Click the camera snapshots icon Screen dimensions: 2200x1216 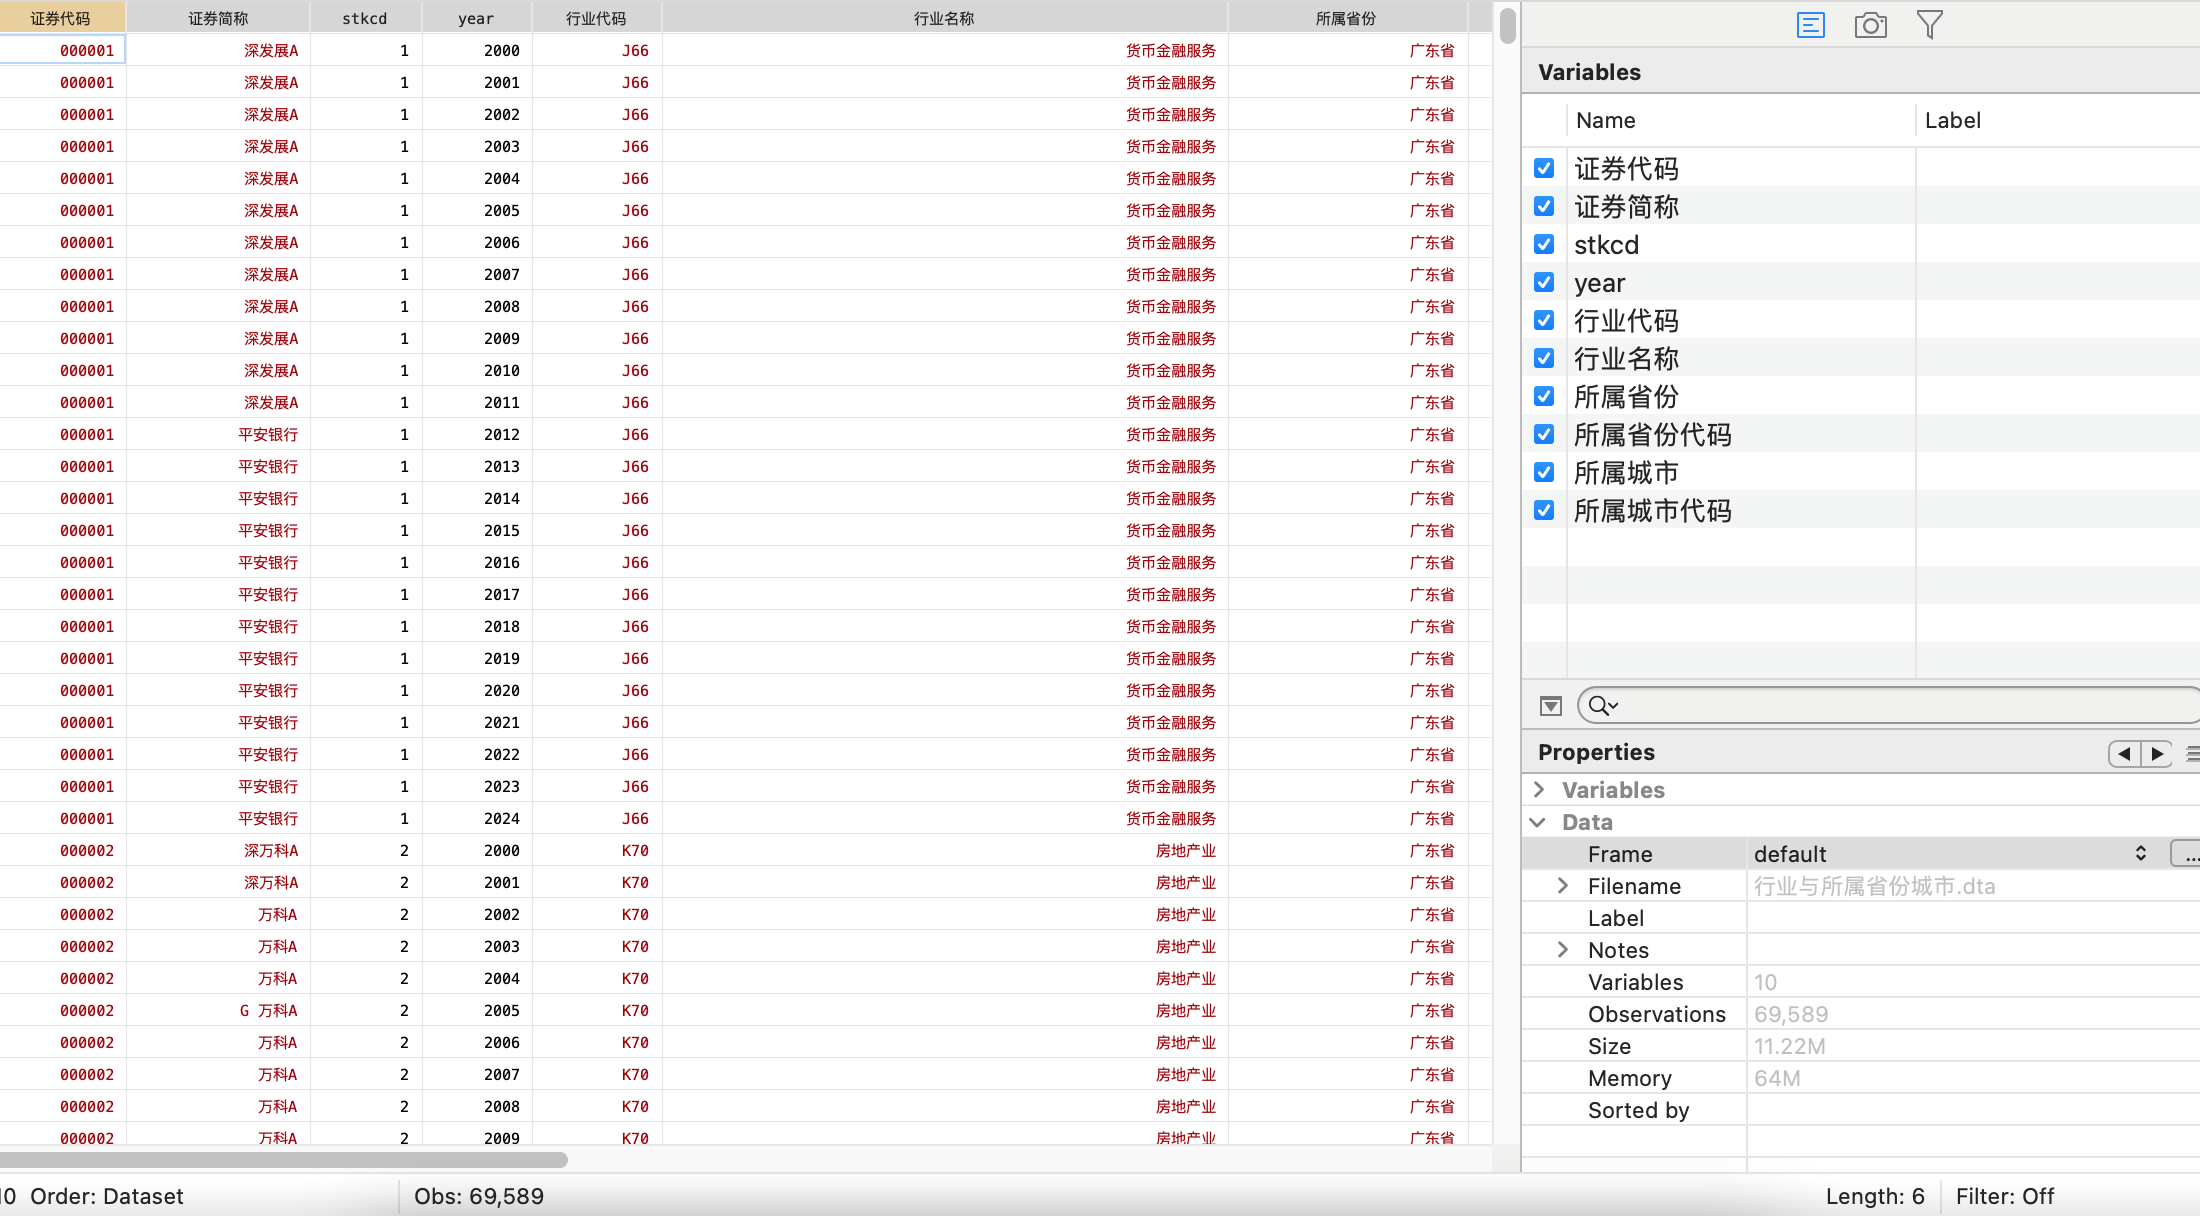click(1870, 25)
